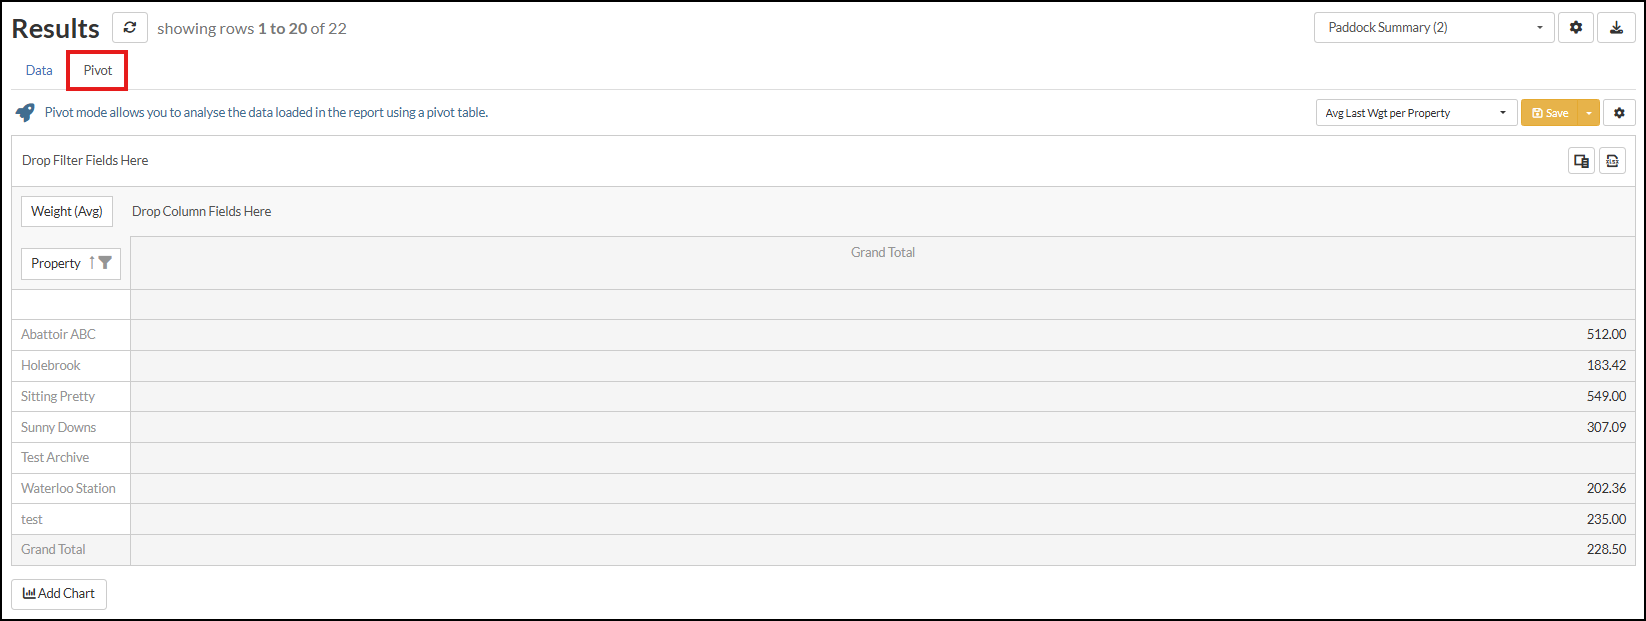Click the refresh results icon button
Screen dimensions: 1646x621
coord(130,28)
